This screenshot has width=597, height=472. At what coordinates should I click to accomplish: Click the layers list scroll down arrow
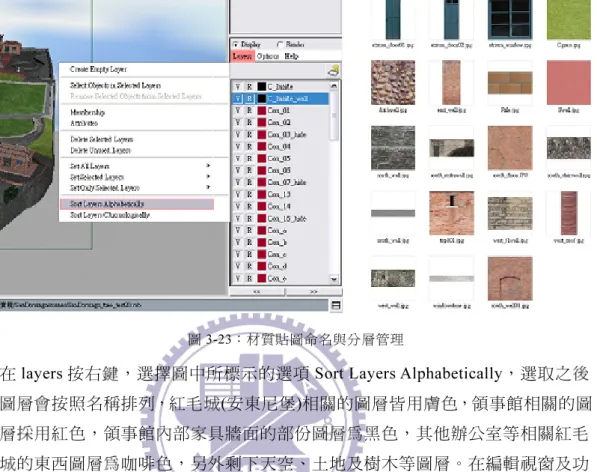(x=334, y=279)
